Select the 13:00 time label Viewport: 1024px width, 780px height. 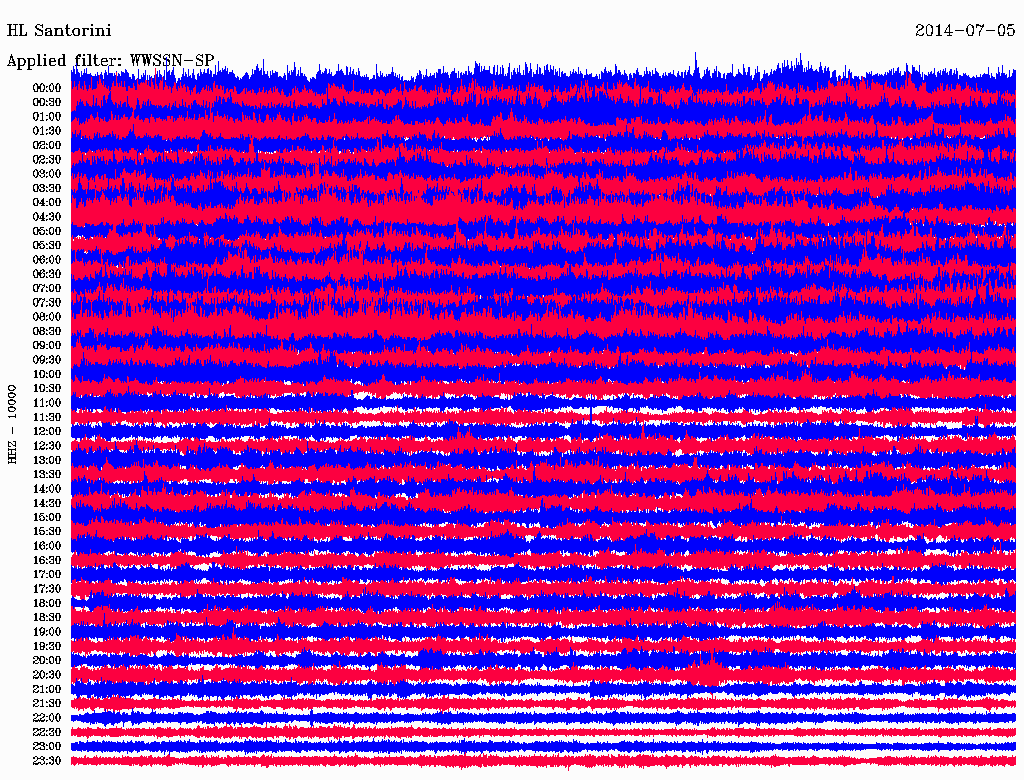tap(47, 461)
